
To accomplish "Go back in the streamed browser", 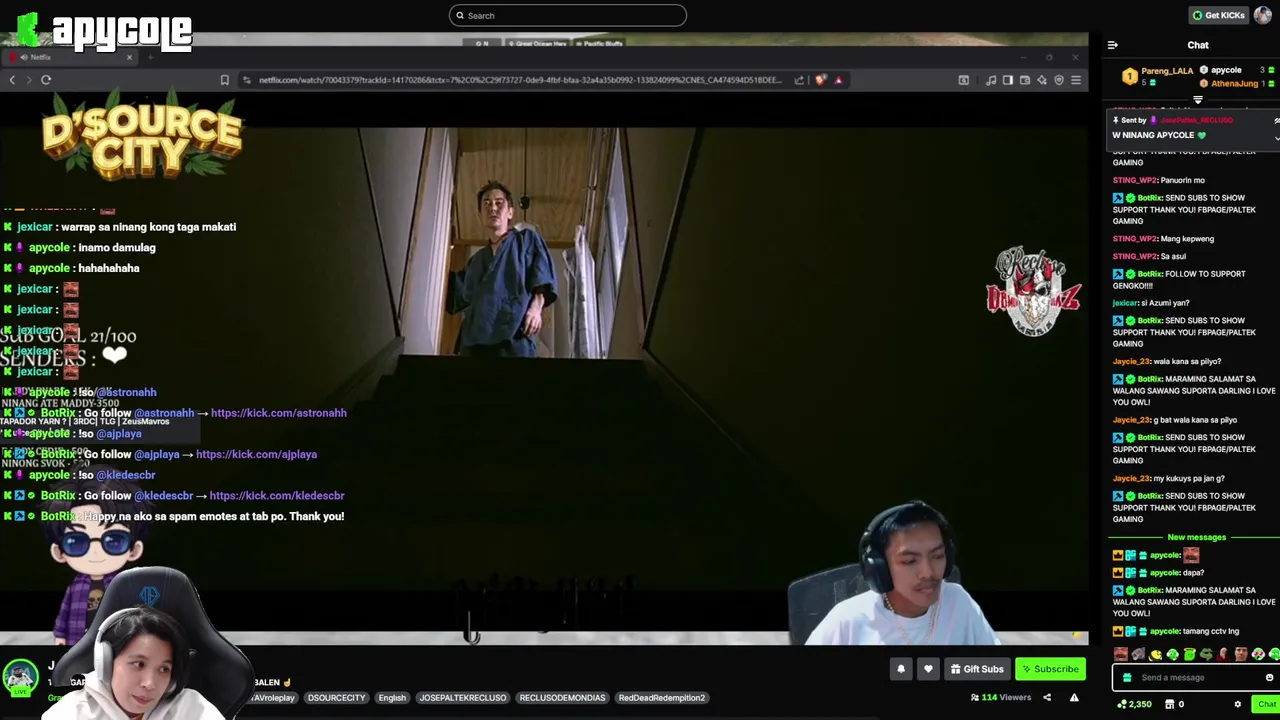I will coord(12,80).
